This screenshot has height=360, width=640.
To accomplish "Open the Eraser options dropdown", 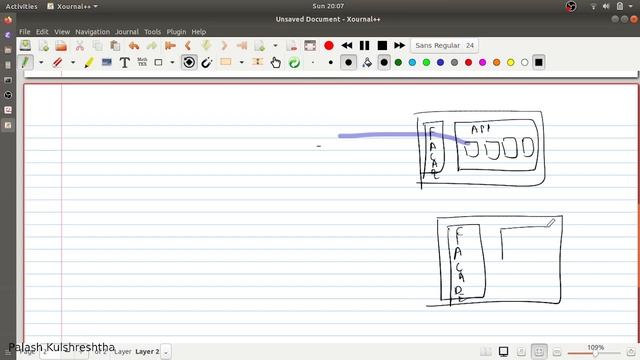I will pos(73,62).
